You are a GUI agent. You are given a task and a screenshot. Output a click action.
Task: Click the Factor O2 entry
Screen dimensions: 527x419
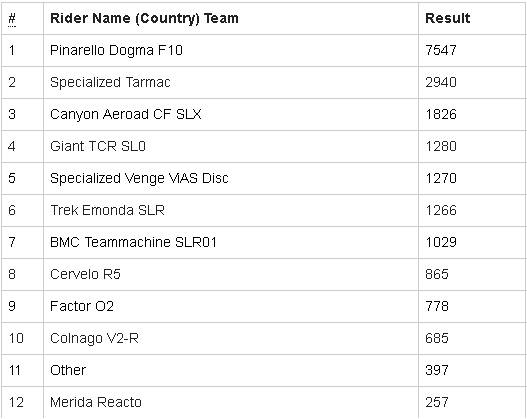coord(82,306)
